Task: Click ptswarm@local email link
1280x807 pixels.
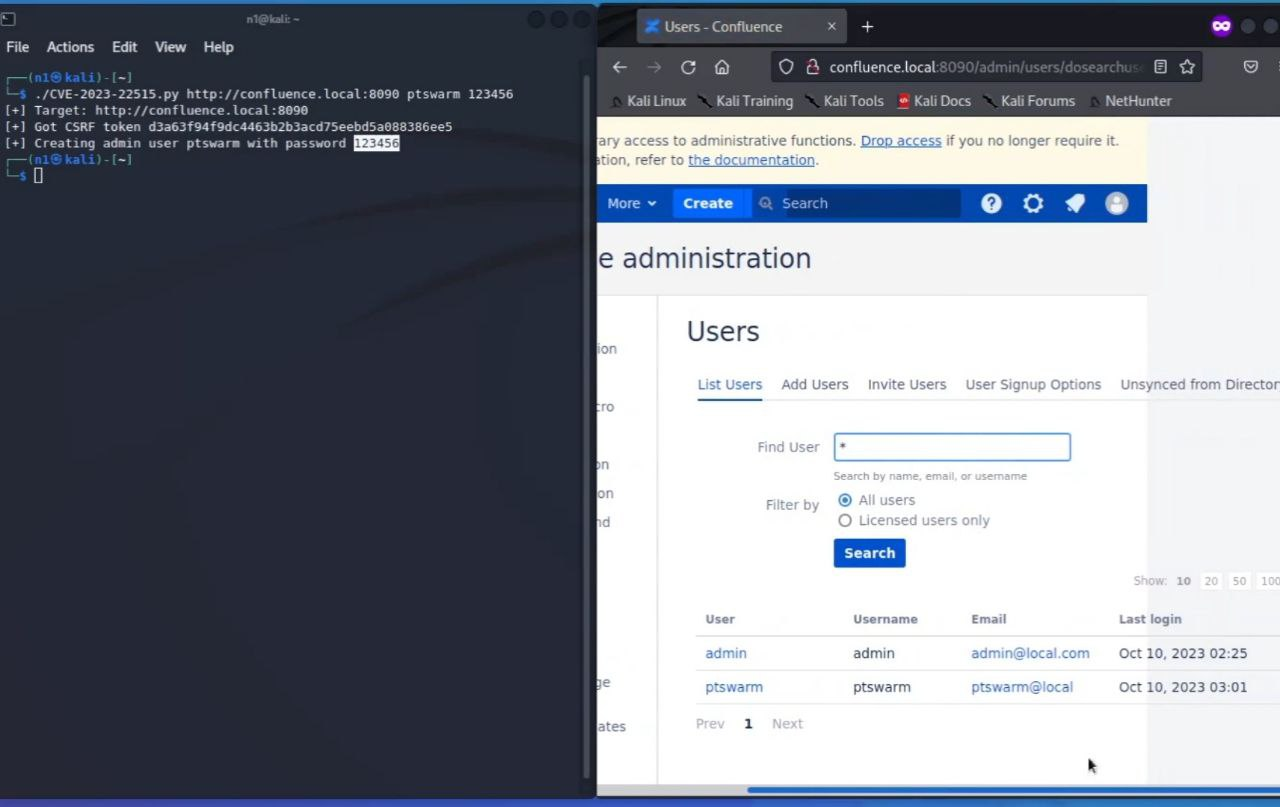Action: tap(1022, 687)
